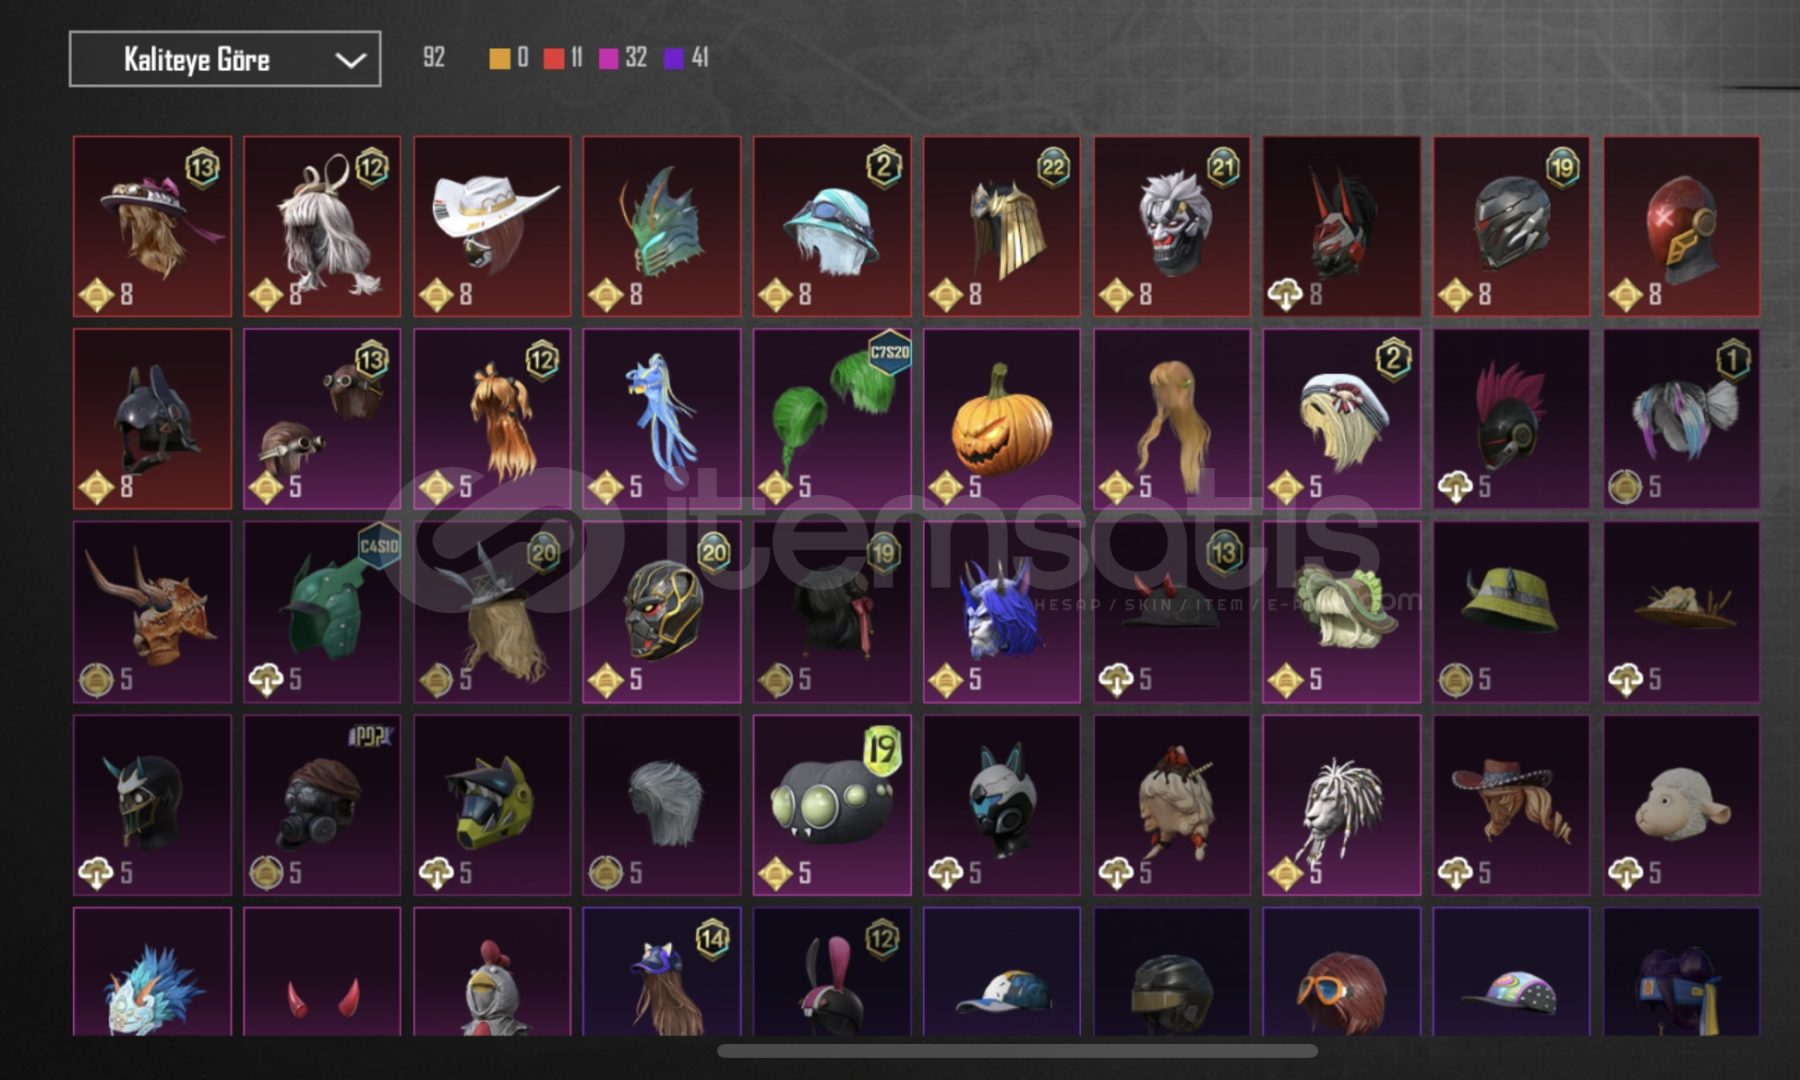The height and width of the screenshot is (1080, 1800).
Task: Choose the joker clown mask headgear
Action: pos(1172,227)
